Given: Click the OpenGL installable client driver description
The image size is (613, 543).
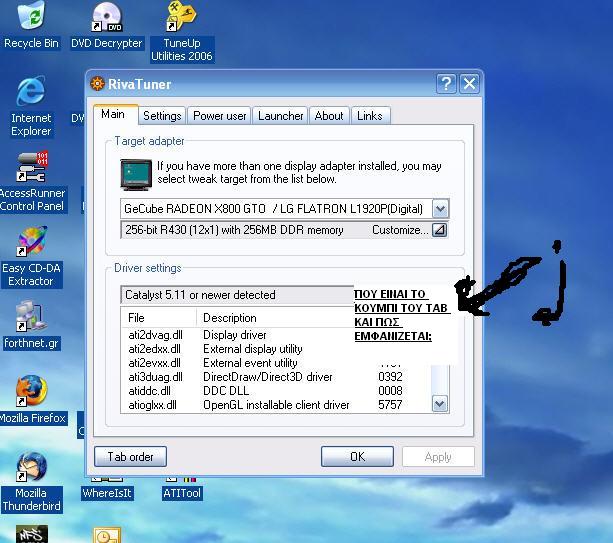Looking at the screenshot, I should [x=276, y=405].
